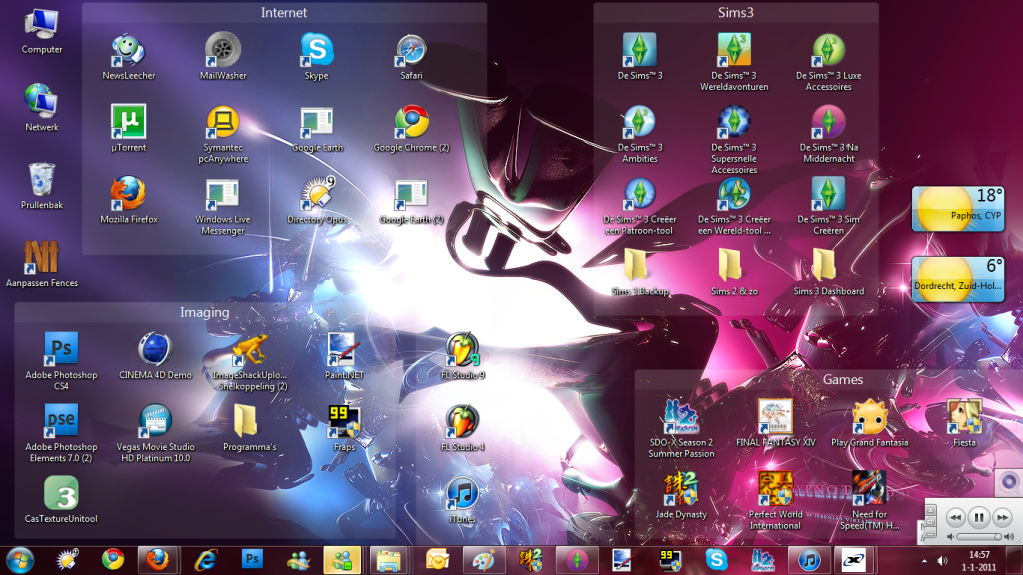Open the Sims 2 & zo folder

[734, 272]
